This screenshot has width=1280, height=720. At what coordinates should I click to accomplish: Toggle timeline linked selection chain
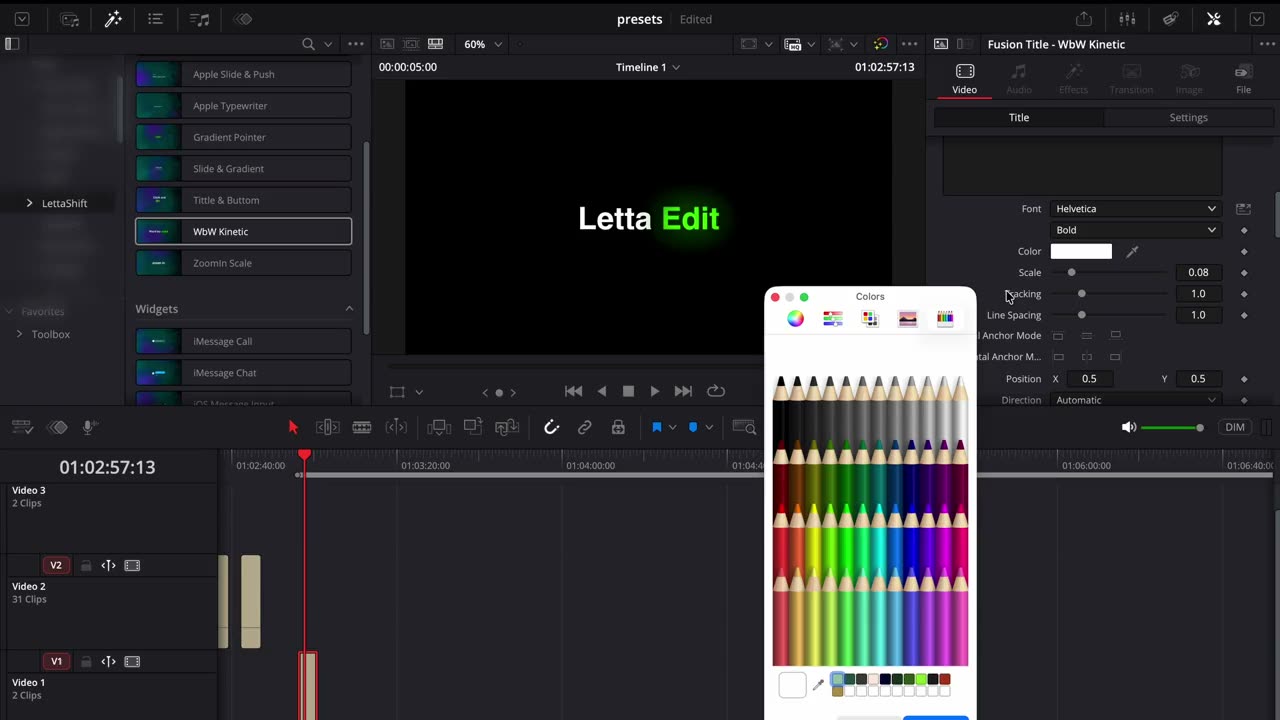585,427
